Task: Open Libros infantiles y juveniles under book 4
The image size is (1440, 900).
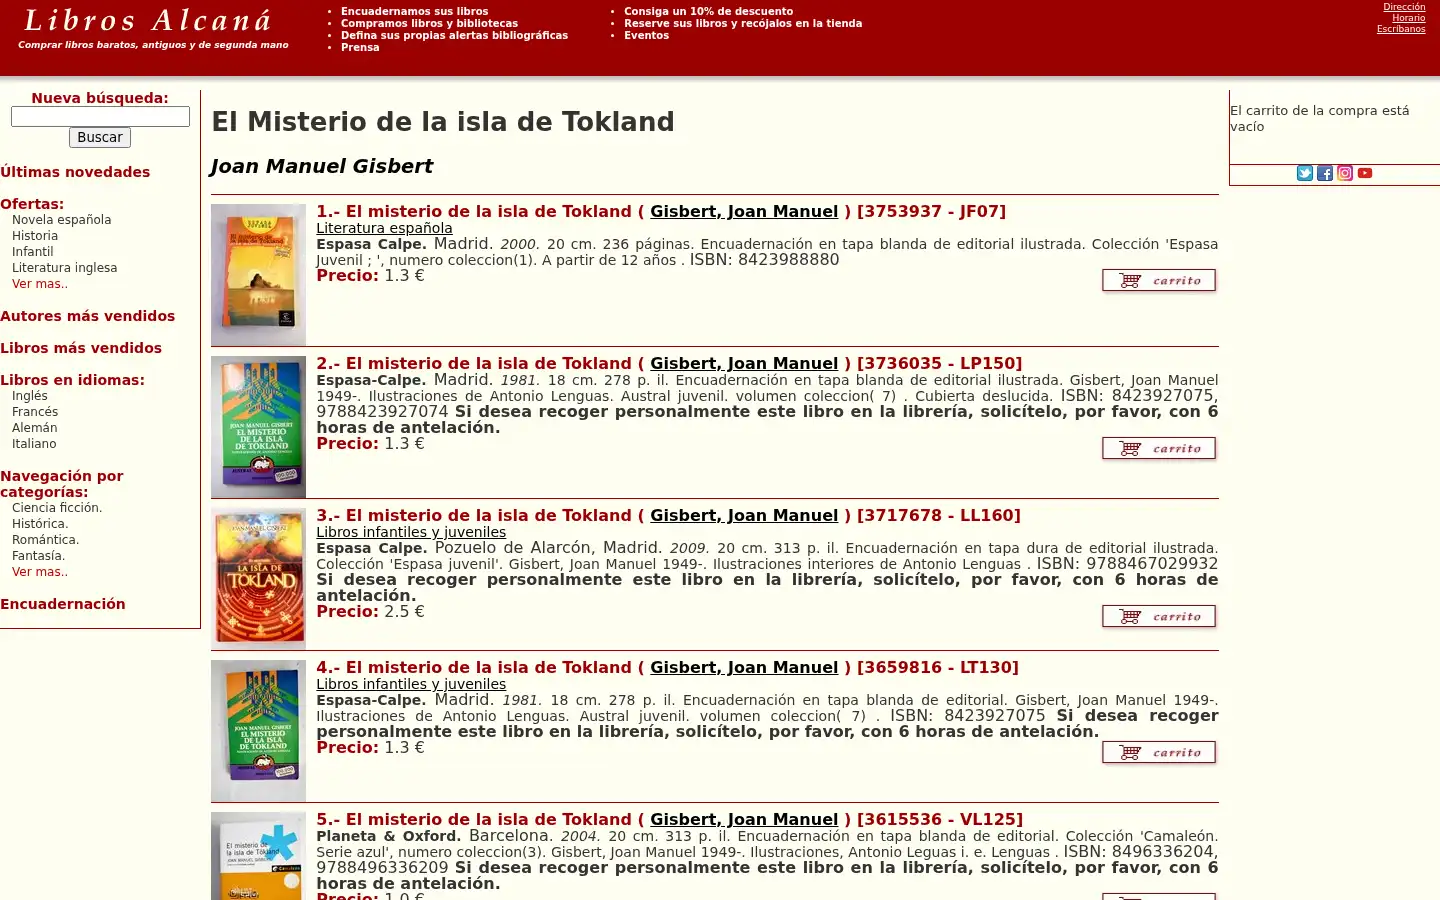Action: [x=411, y=684]
